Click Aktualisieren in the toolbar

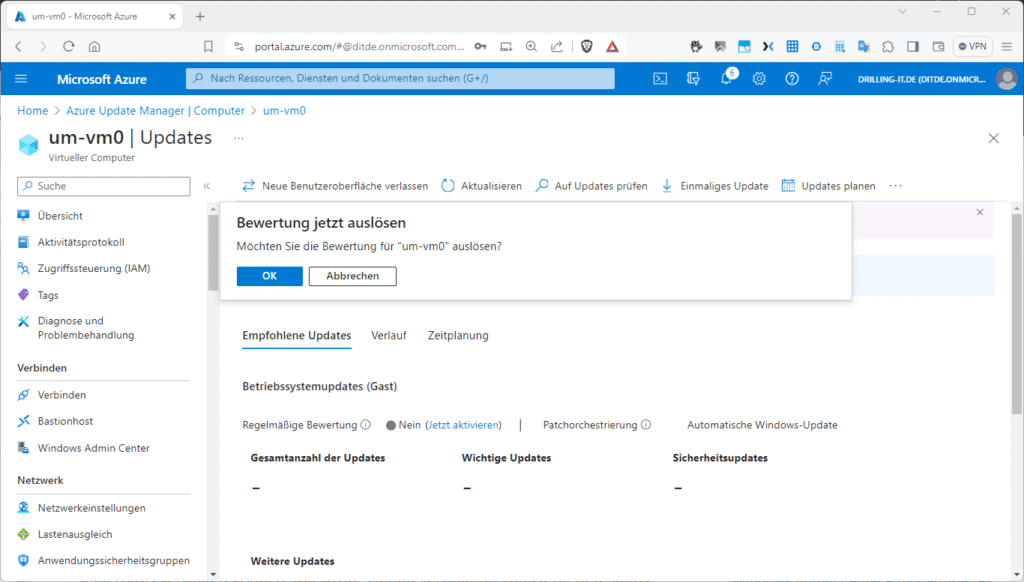(x=482, y=186)
